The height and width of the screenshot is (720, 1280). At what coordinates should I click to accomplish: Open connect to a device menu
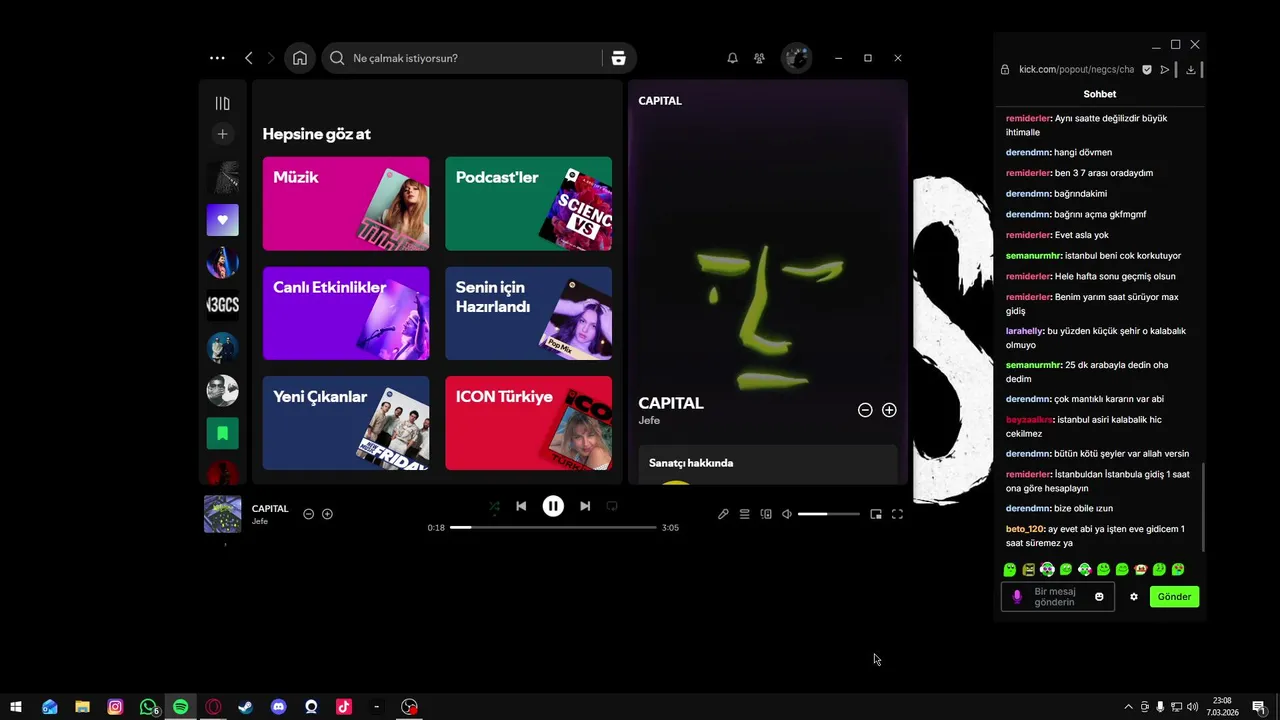coord(766,514)
